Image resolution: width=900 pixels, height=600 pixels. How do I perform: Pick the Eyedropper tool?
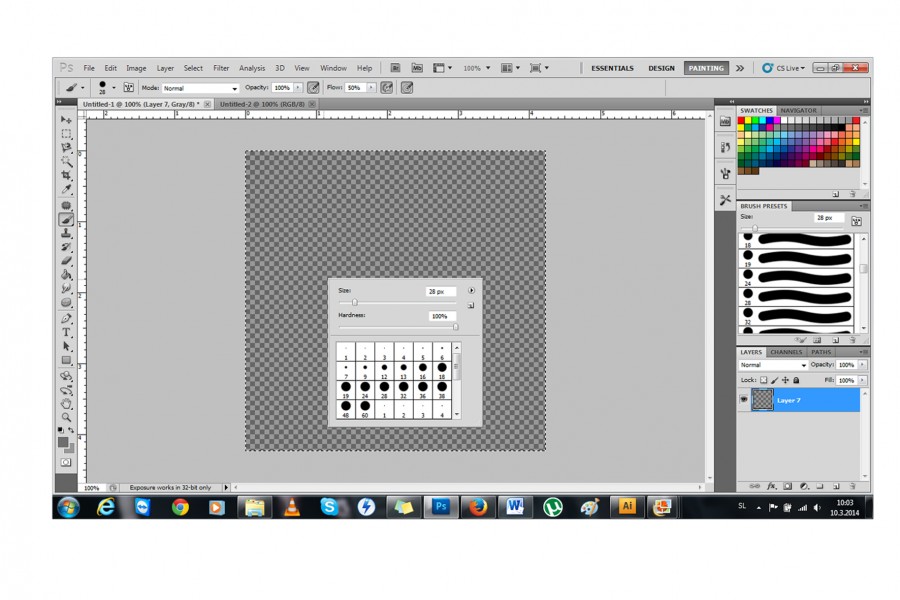67,189
